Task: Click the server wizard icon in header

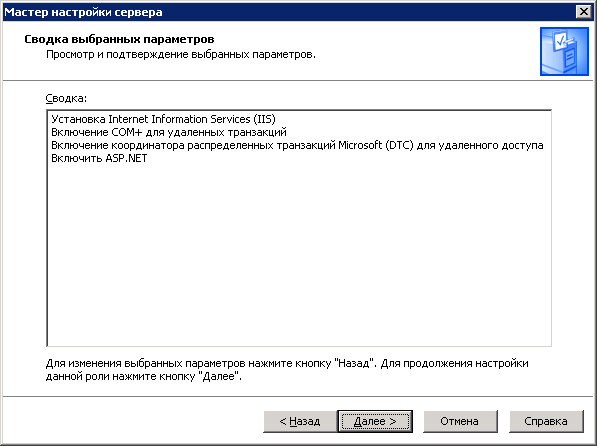Action: pos(564,51)
